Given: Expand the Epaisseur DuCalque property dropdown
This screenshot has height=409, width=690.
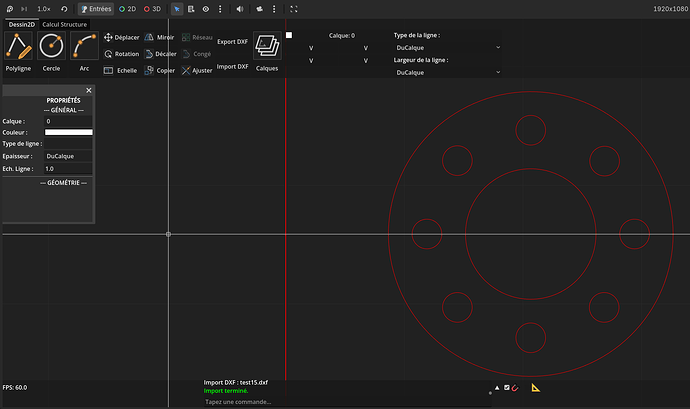Looking at the screenshot, I should point(68,156).
